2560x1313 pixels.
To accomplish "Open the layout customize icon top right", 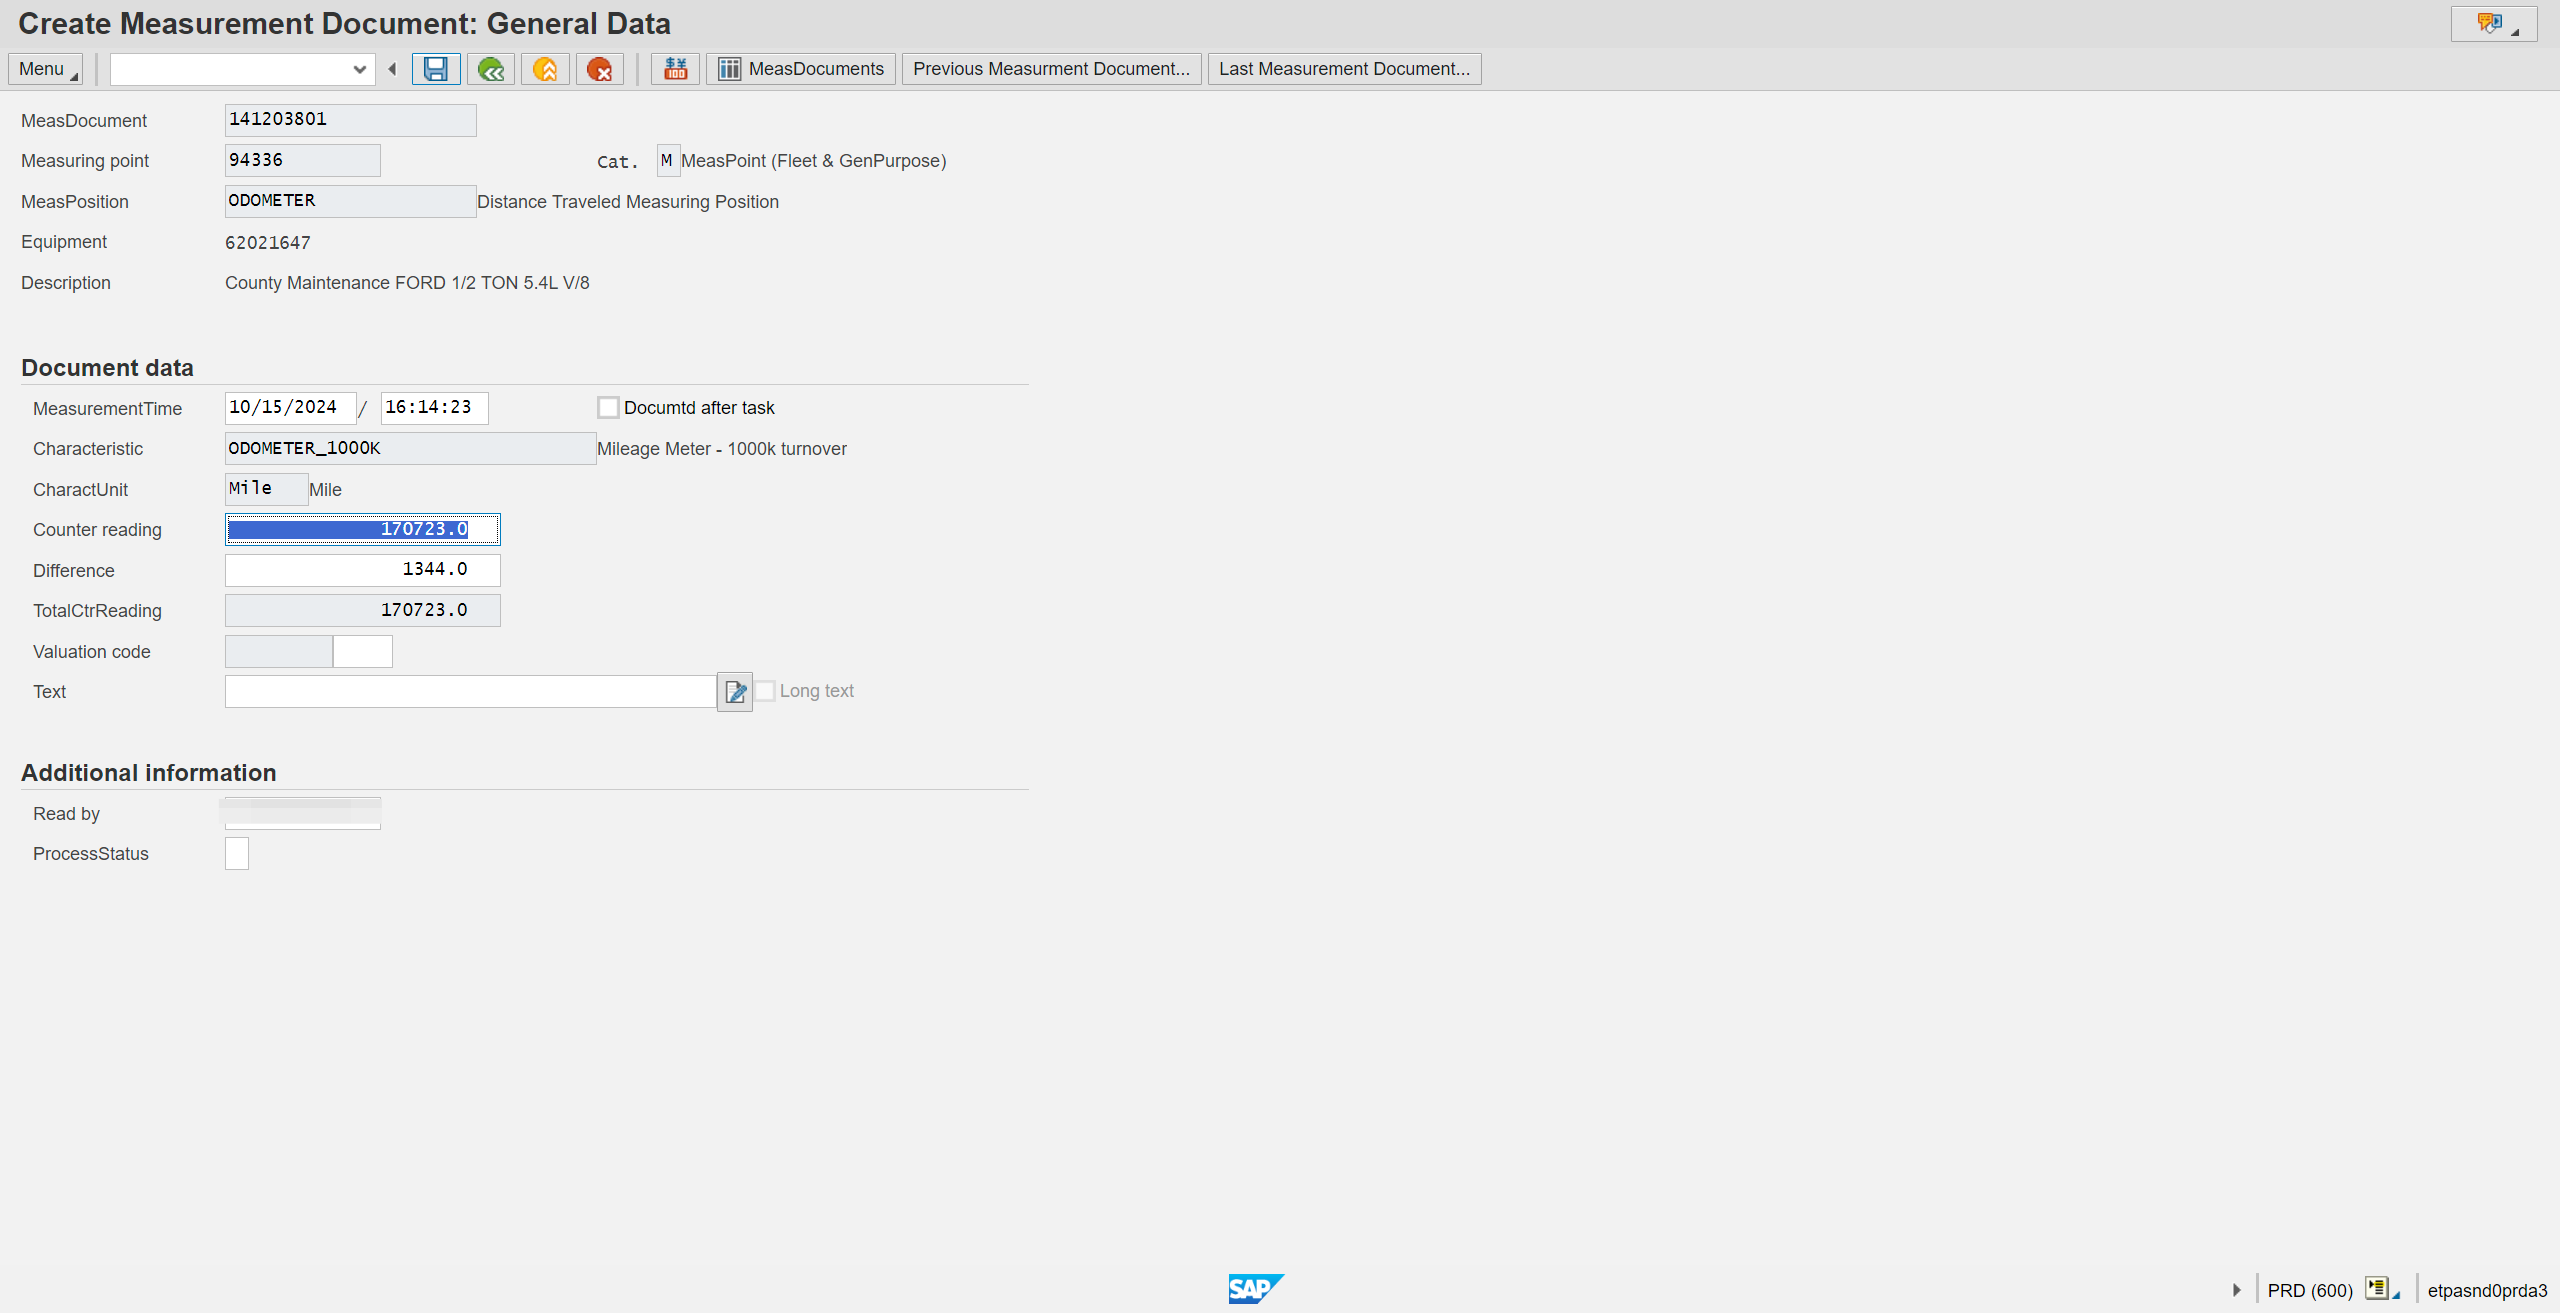I will tap(2494, 24).
